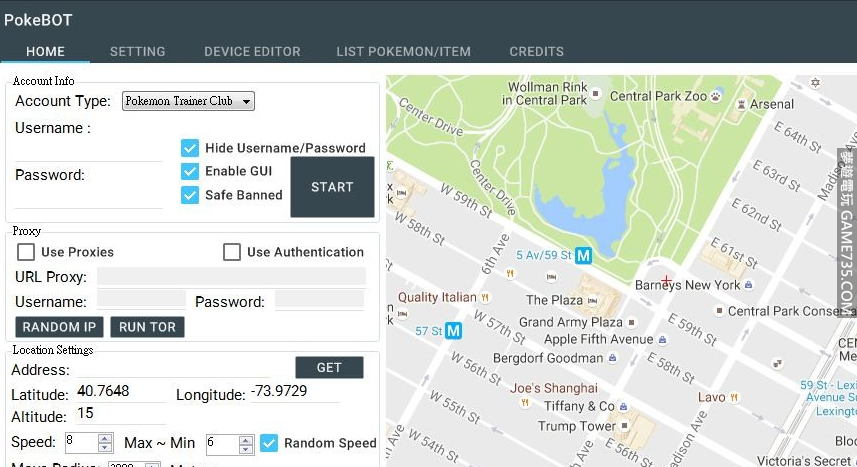Screen dimensions: 857x467
Task: Click the GET address button
Action: tap(329, 367)
